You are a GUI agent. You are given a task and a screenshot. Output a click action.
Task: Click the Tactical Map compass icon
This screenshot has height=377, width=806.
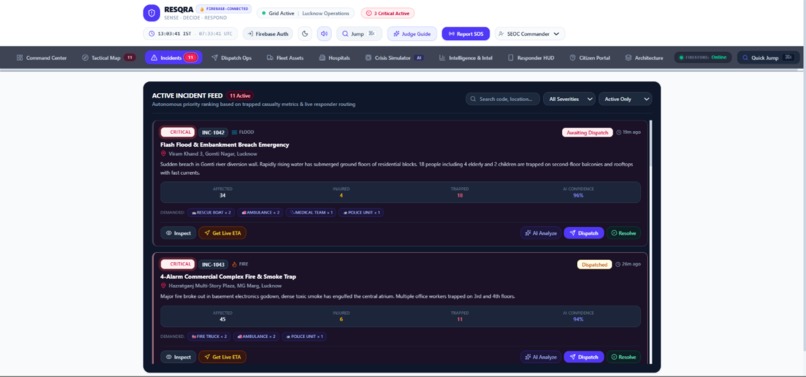coord(85,58)
